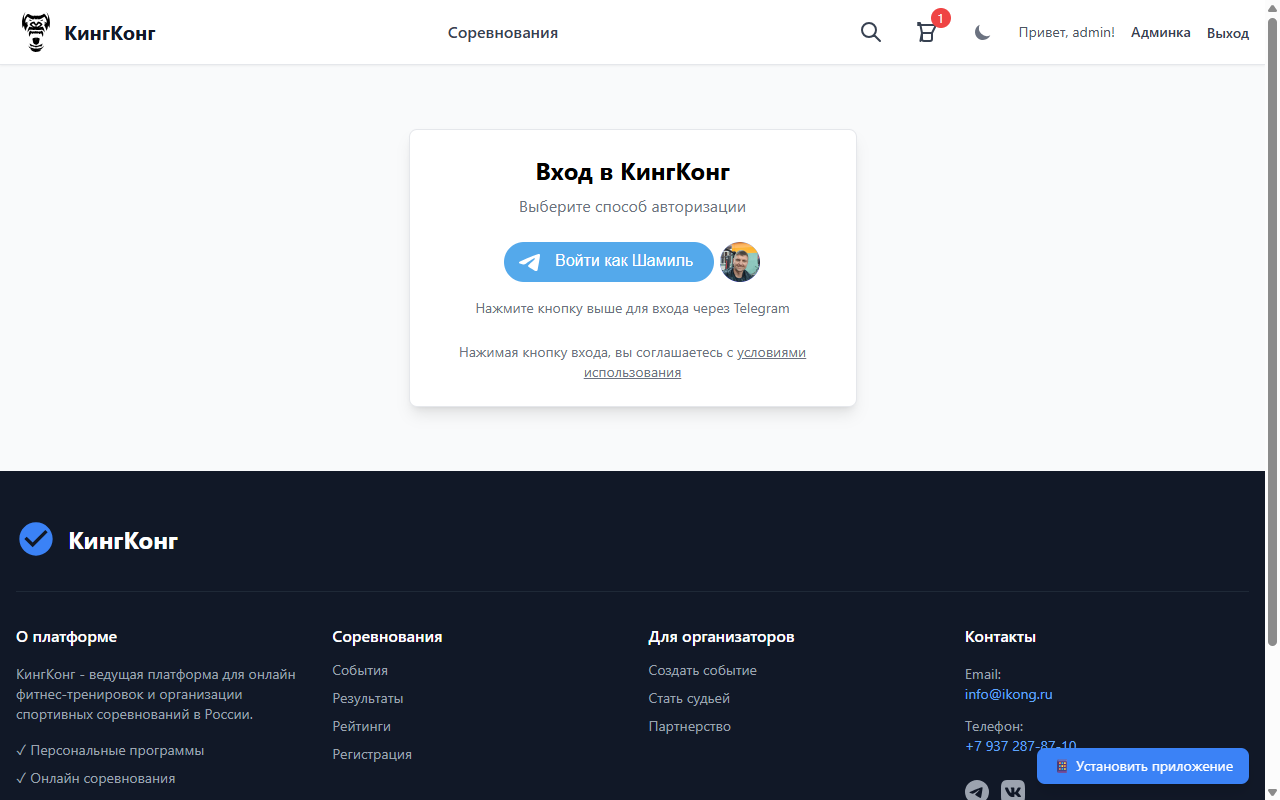The height and width of the screenshot is (800, 1280).
Task: Click Шамиль's profile avatar photo
Action: click(x=739, y=262)
